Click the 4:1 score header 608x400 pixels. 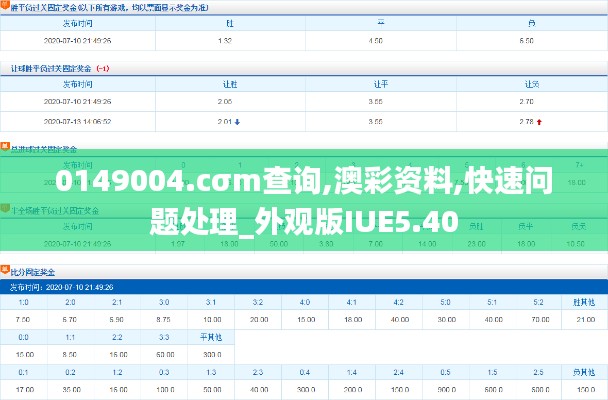pos(352,302)
